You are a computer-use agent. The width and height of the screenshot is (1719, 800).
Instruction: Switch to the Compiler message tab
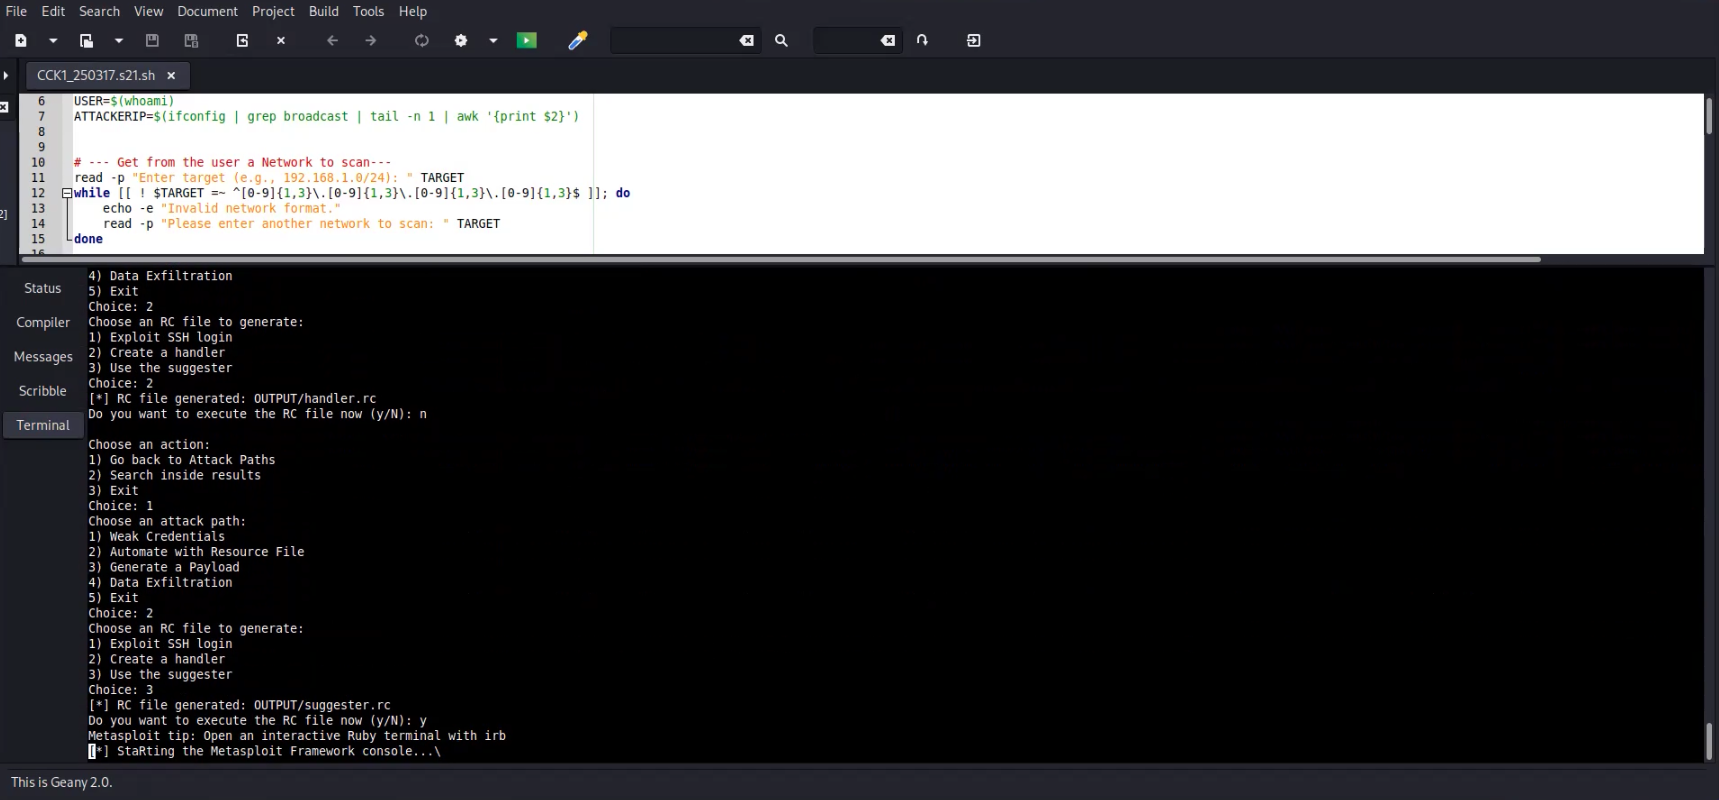tap(43, 322)
